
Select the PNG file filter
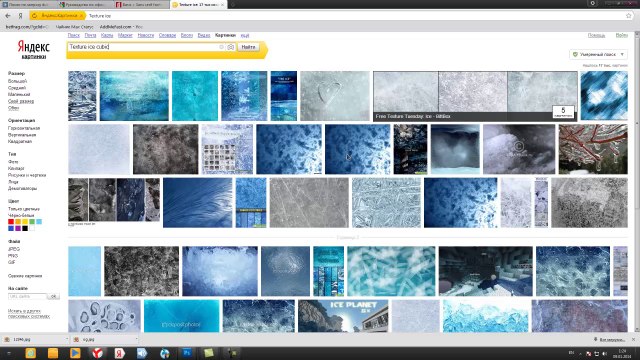tap(13, 256)
